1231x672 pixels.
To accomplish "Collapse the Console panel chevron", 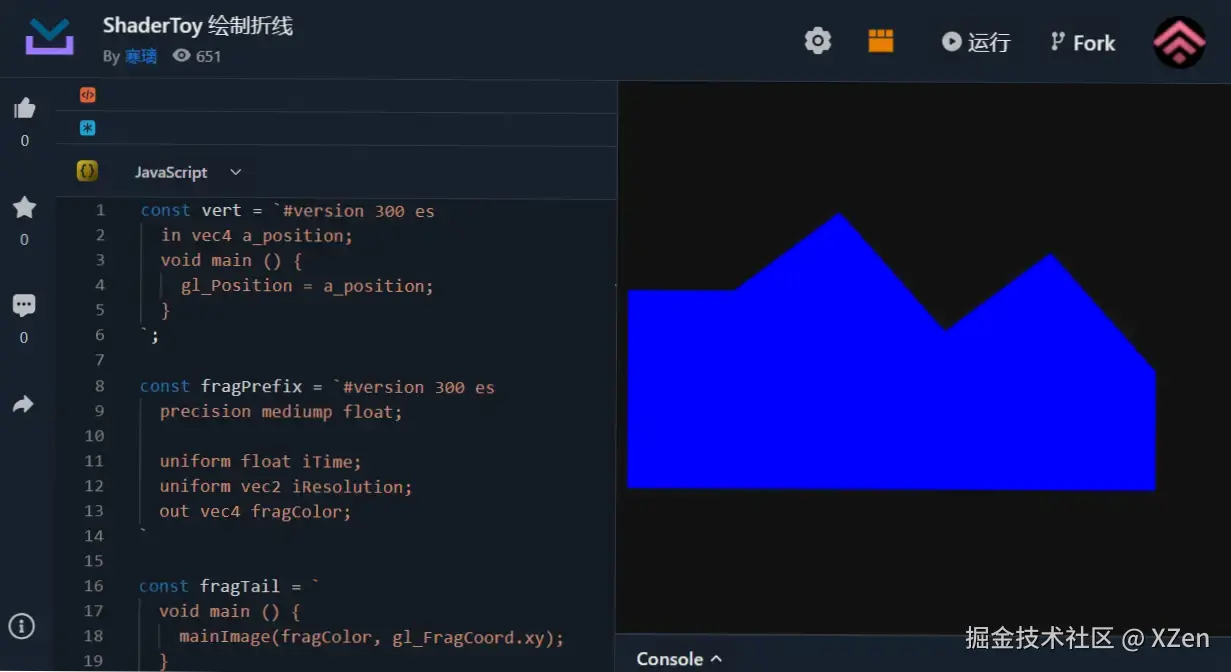I will click(x=718, y=659).
